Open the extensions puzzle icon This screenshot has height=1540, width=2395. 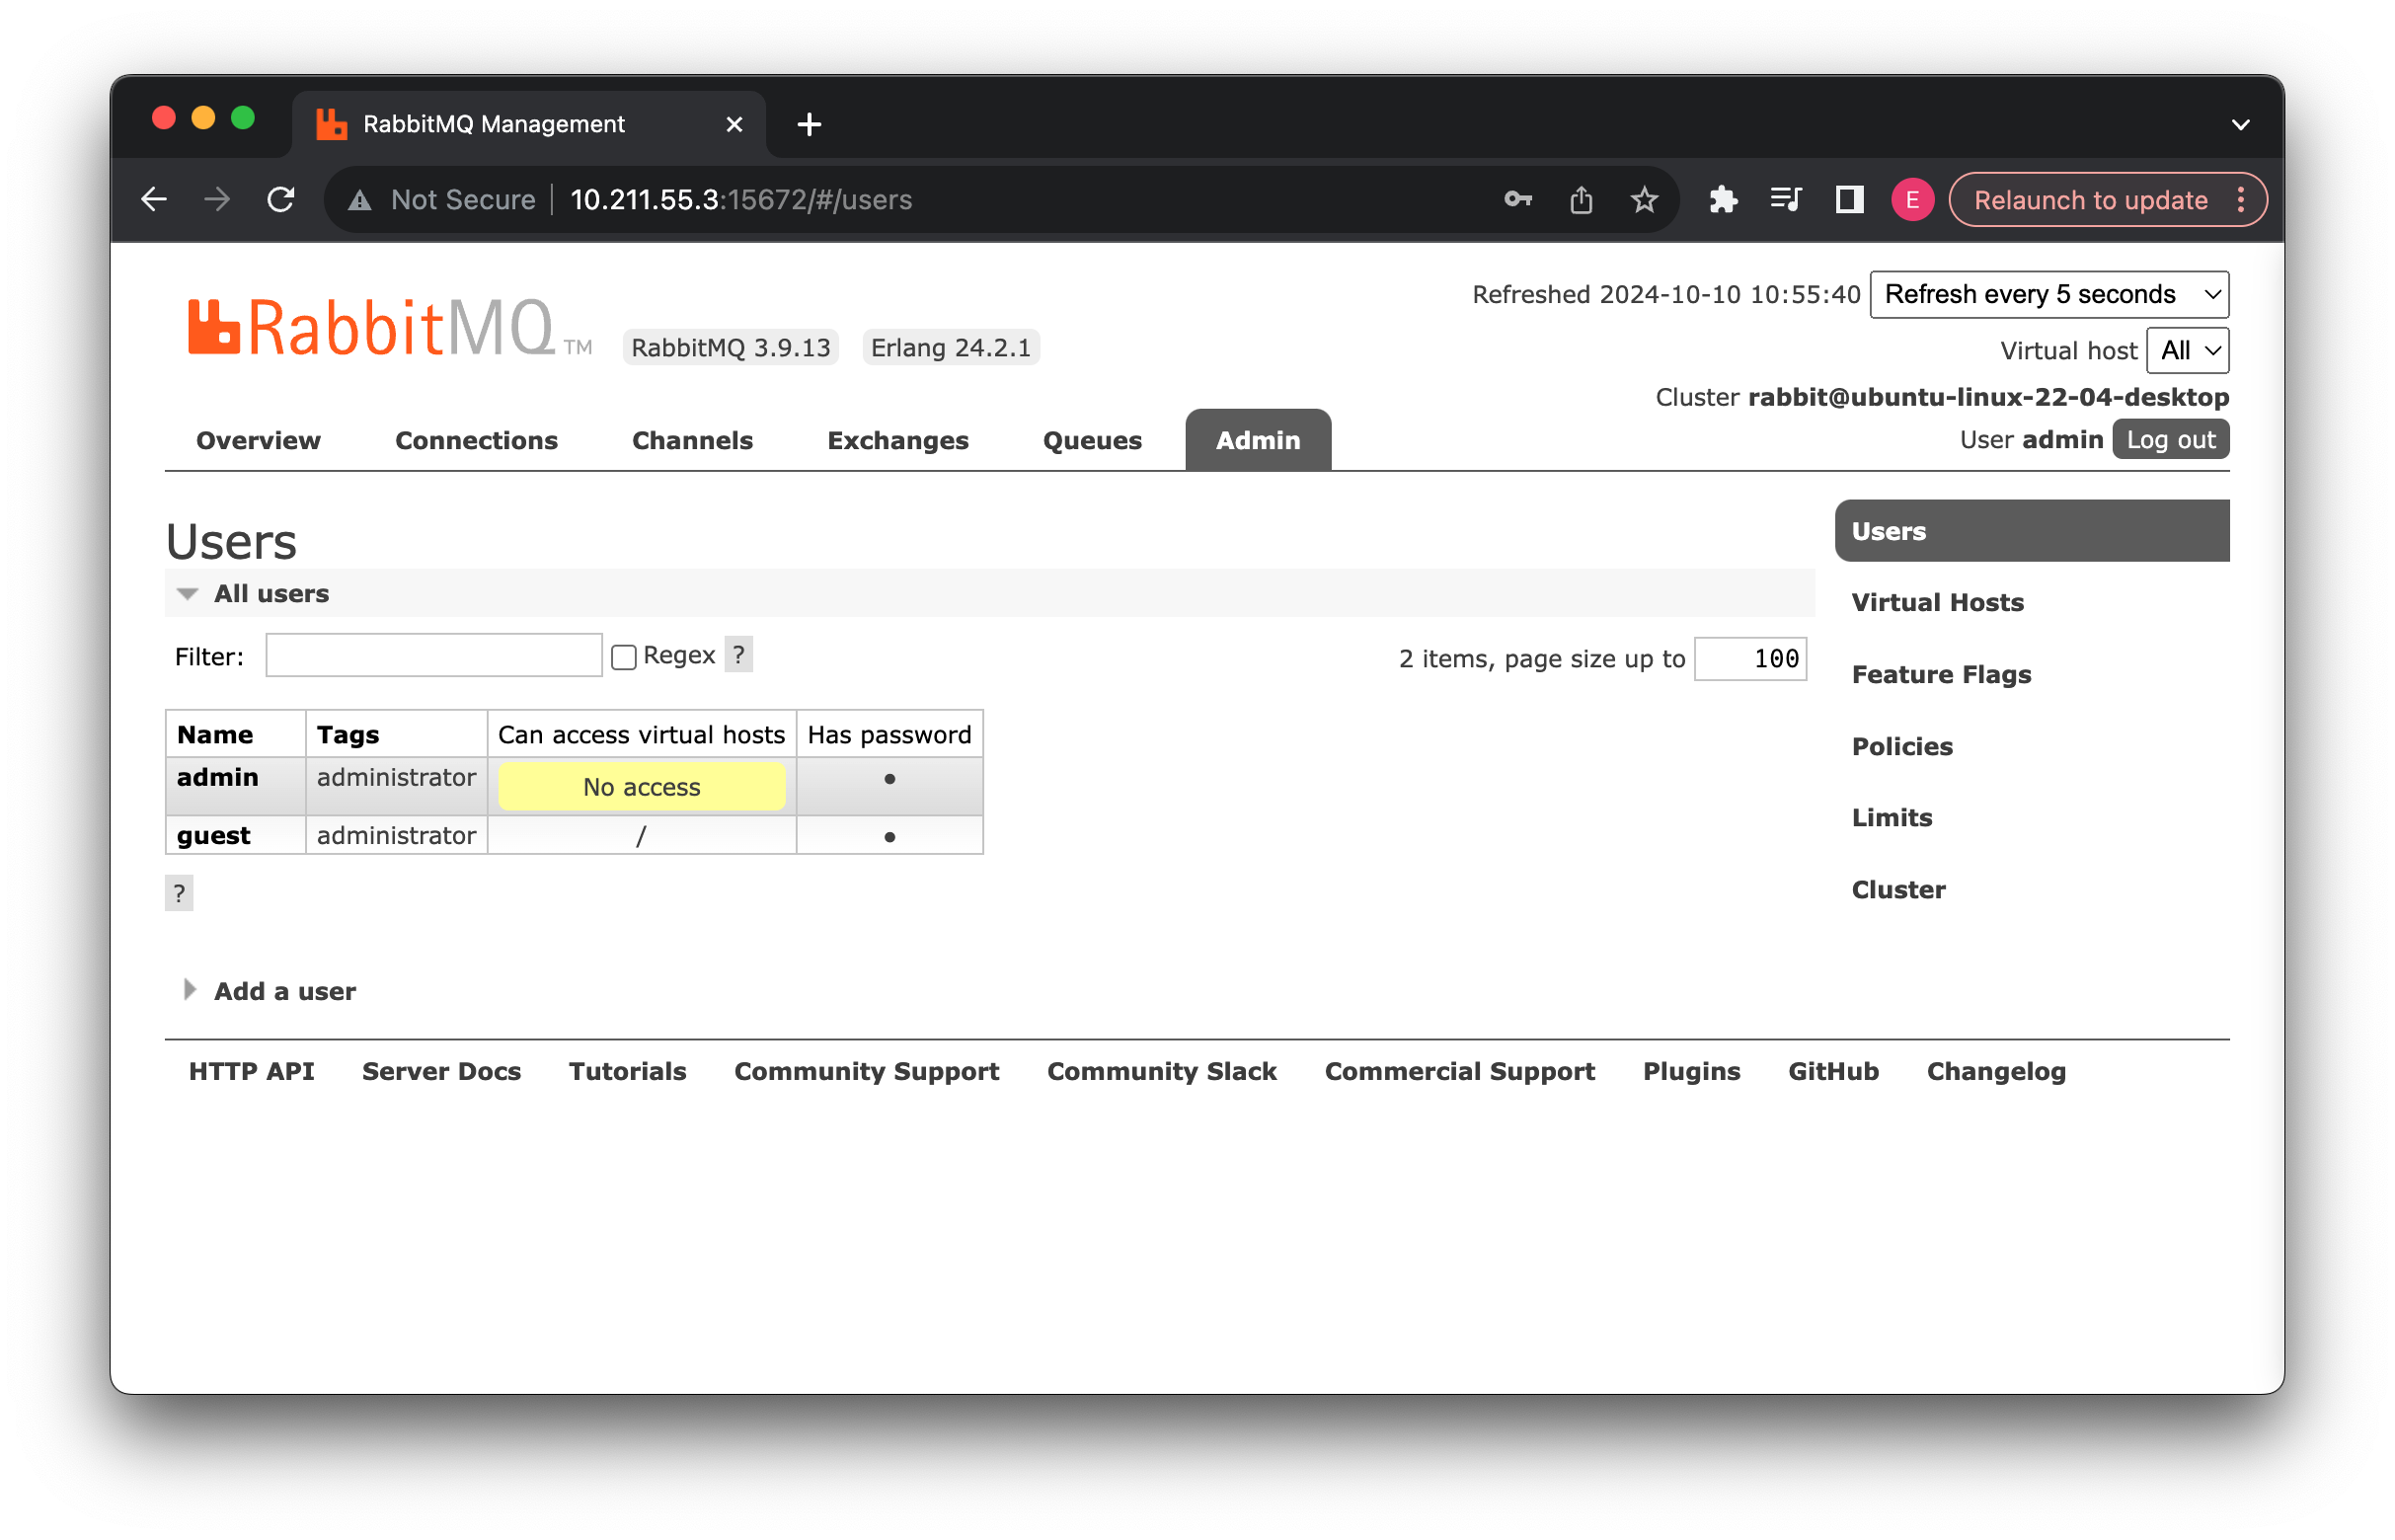1723,200
